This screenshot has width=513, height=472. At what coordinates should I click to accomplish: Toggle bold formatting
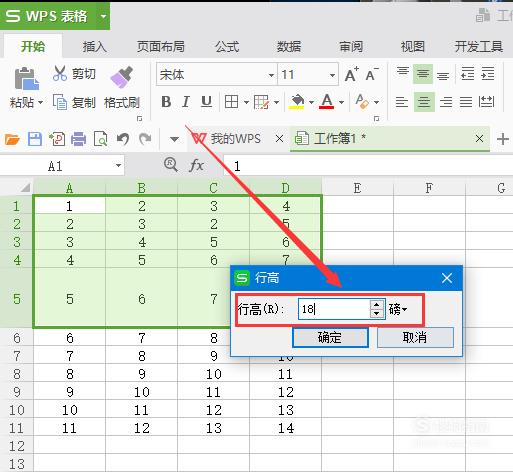(x=166, y=102)
